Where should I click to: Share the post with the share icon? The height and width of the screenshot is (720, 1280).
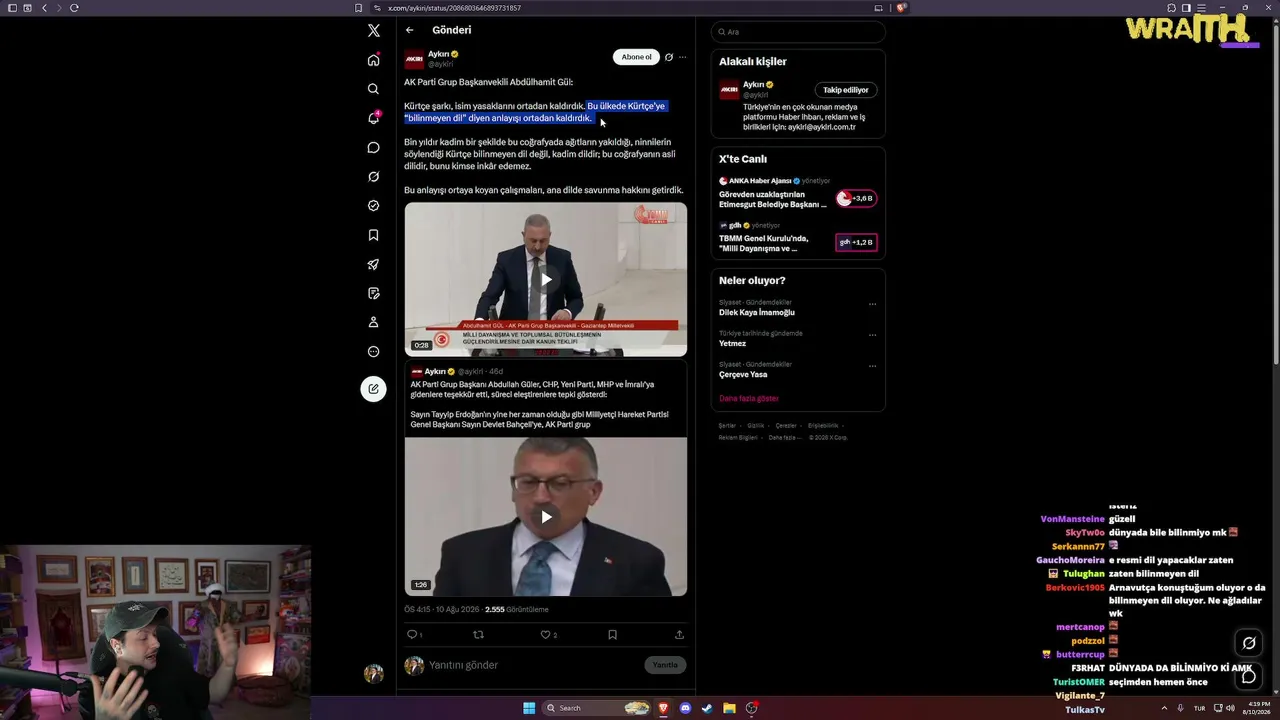coord(679,634)
